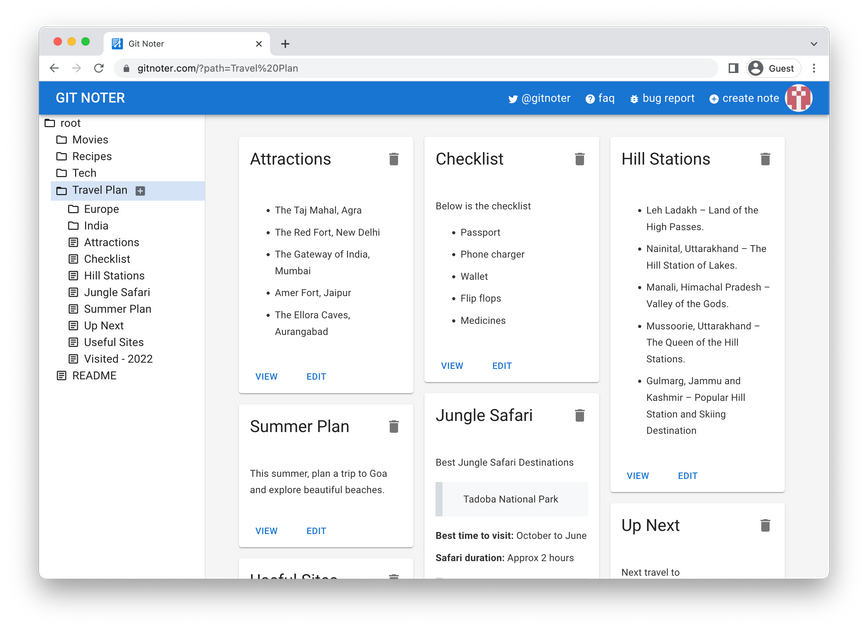868x630 pixels.
Task: Click the bug report icon
Action: [x=633, y=98]
